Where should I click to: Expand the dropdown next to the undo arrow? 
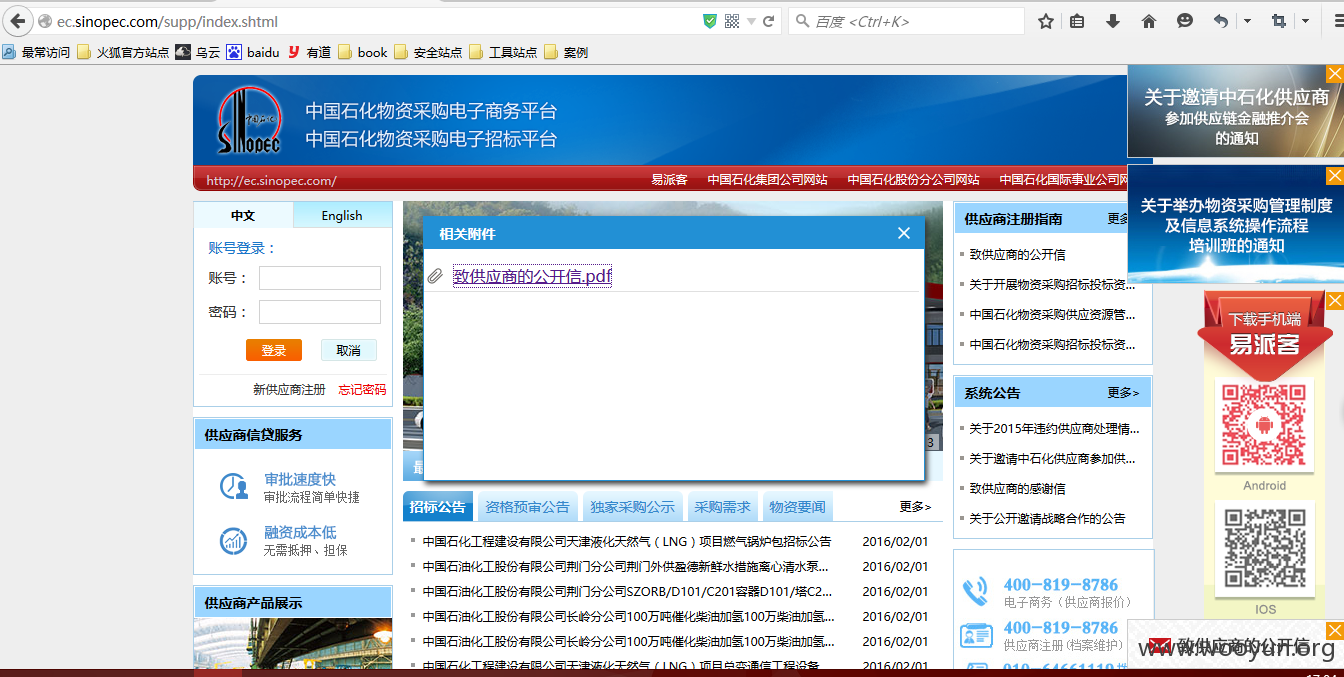coord(1247,21)
